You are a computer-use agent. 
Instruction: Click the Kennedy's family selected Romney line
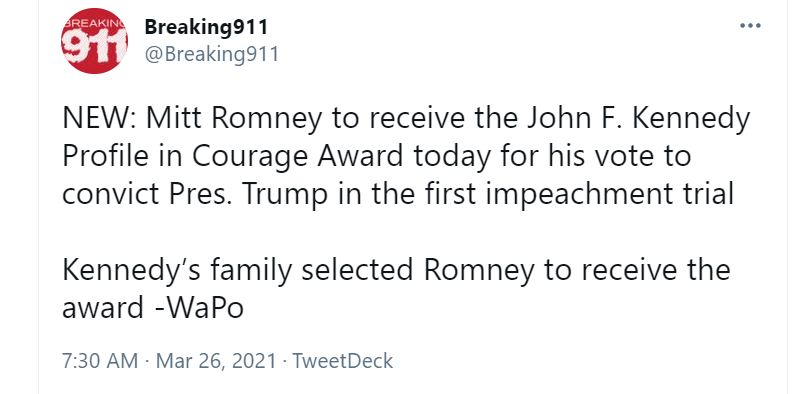(x=396, y=271)
